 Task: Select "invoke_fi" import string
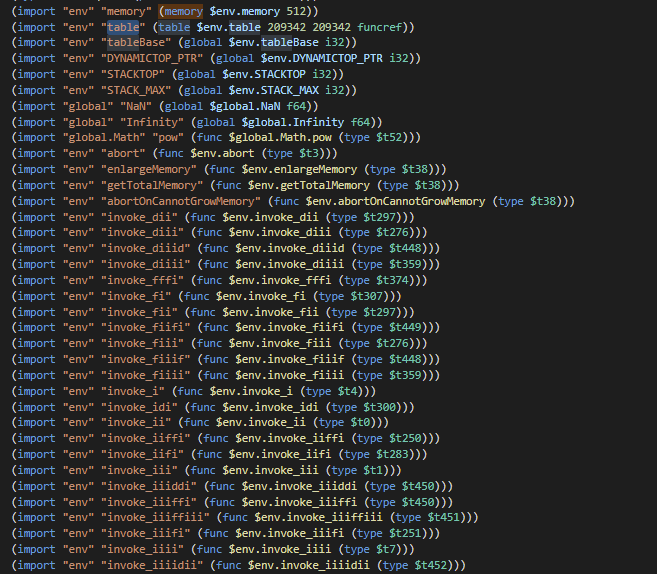coord(136,297)
